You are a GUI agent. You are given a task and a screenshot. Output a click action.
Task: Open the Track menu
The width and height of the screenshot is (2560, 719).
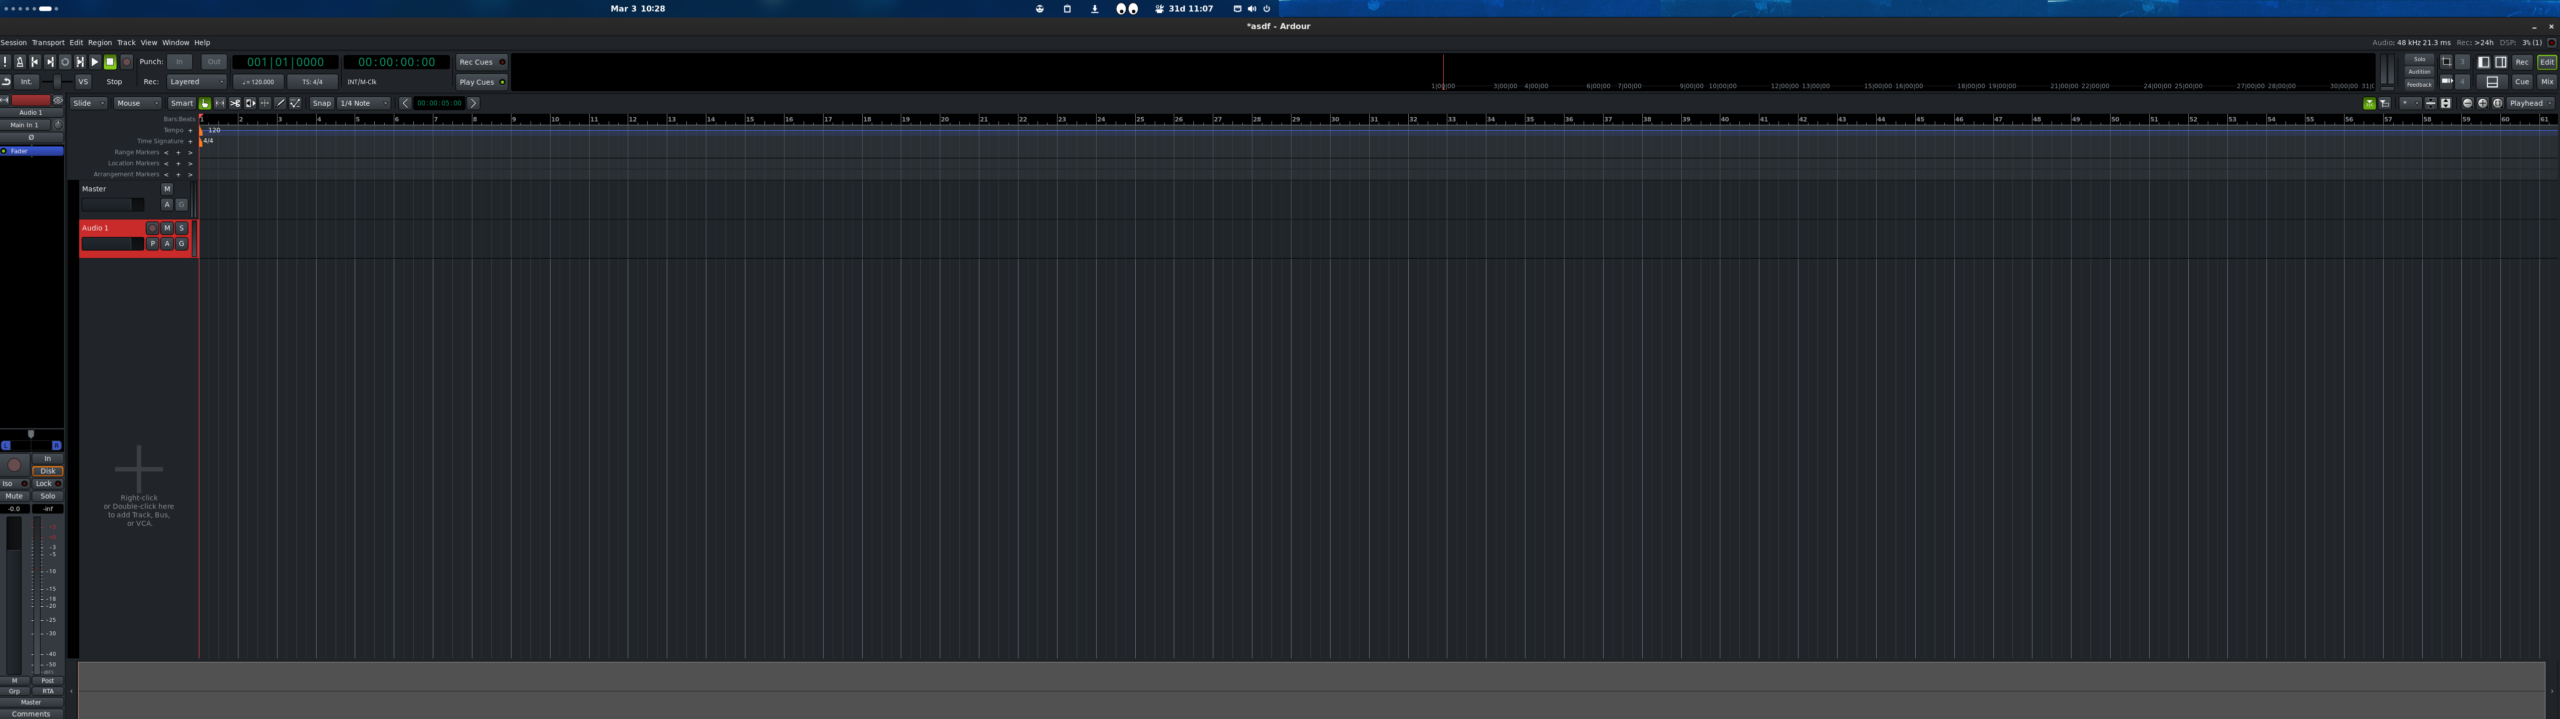coord(126,43)
